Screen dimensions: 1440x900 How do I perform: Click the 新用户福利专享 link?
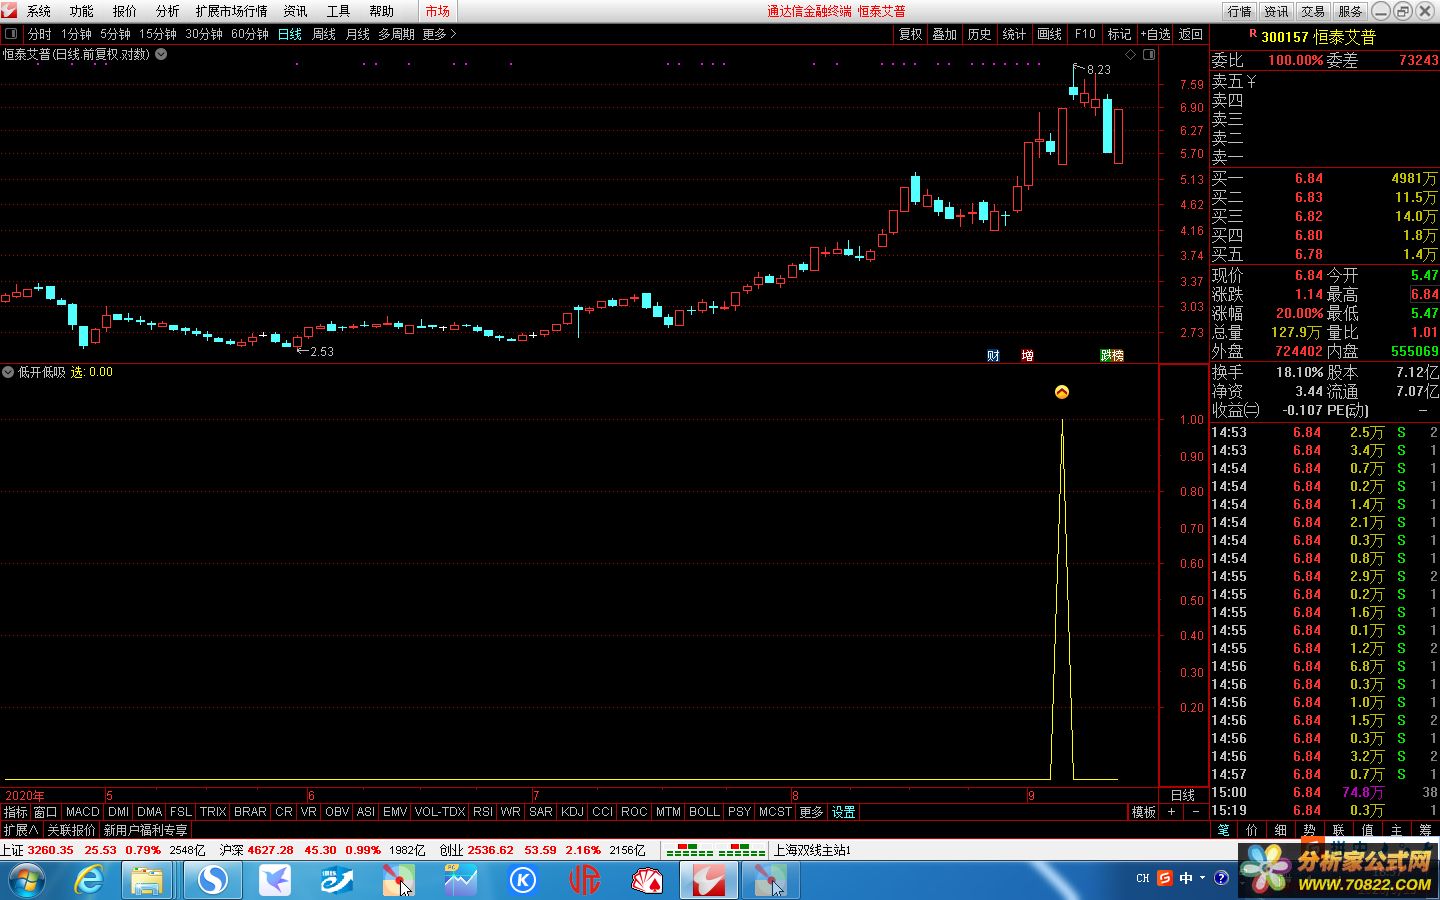145,830
